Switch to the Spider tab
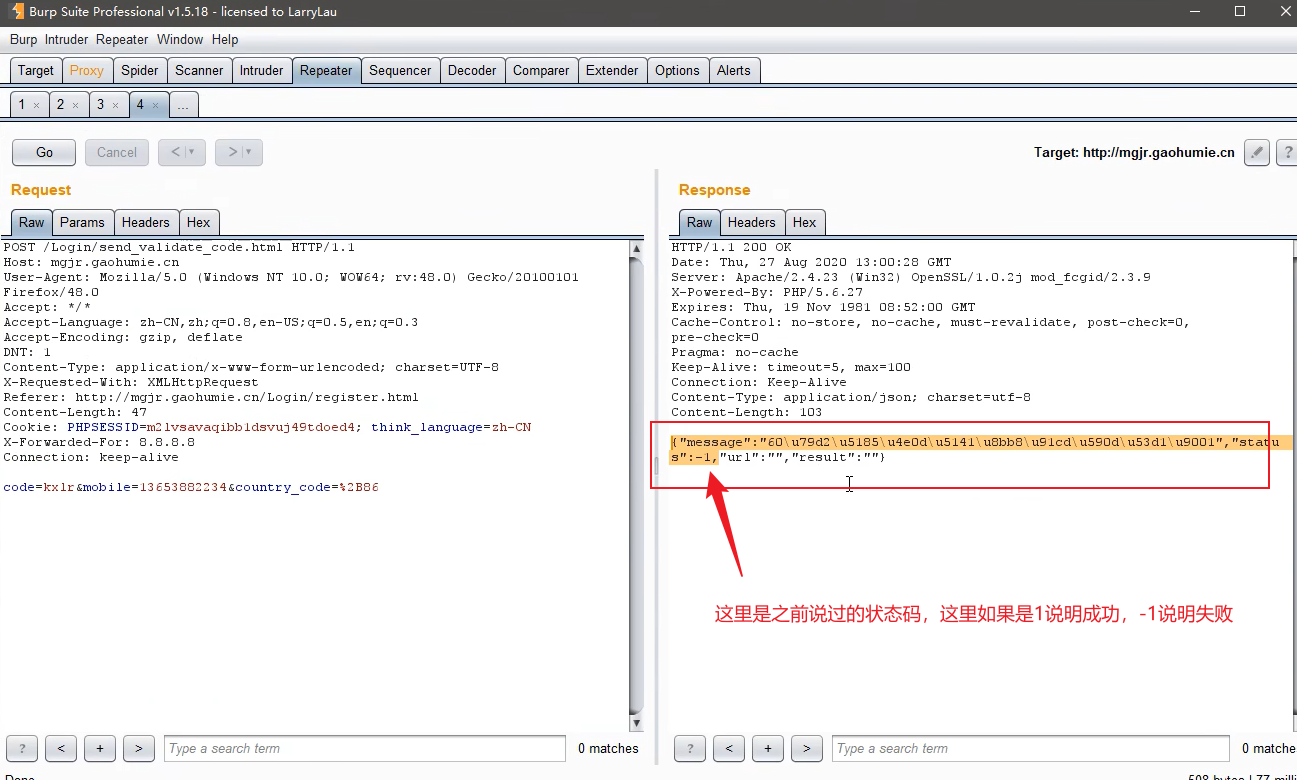Image resolution: width=1297 pixels, height=780 pixels. point(140,70)
